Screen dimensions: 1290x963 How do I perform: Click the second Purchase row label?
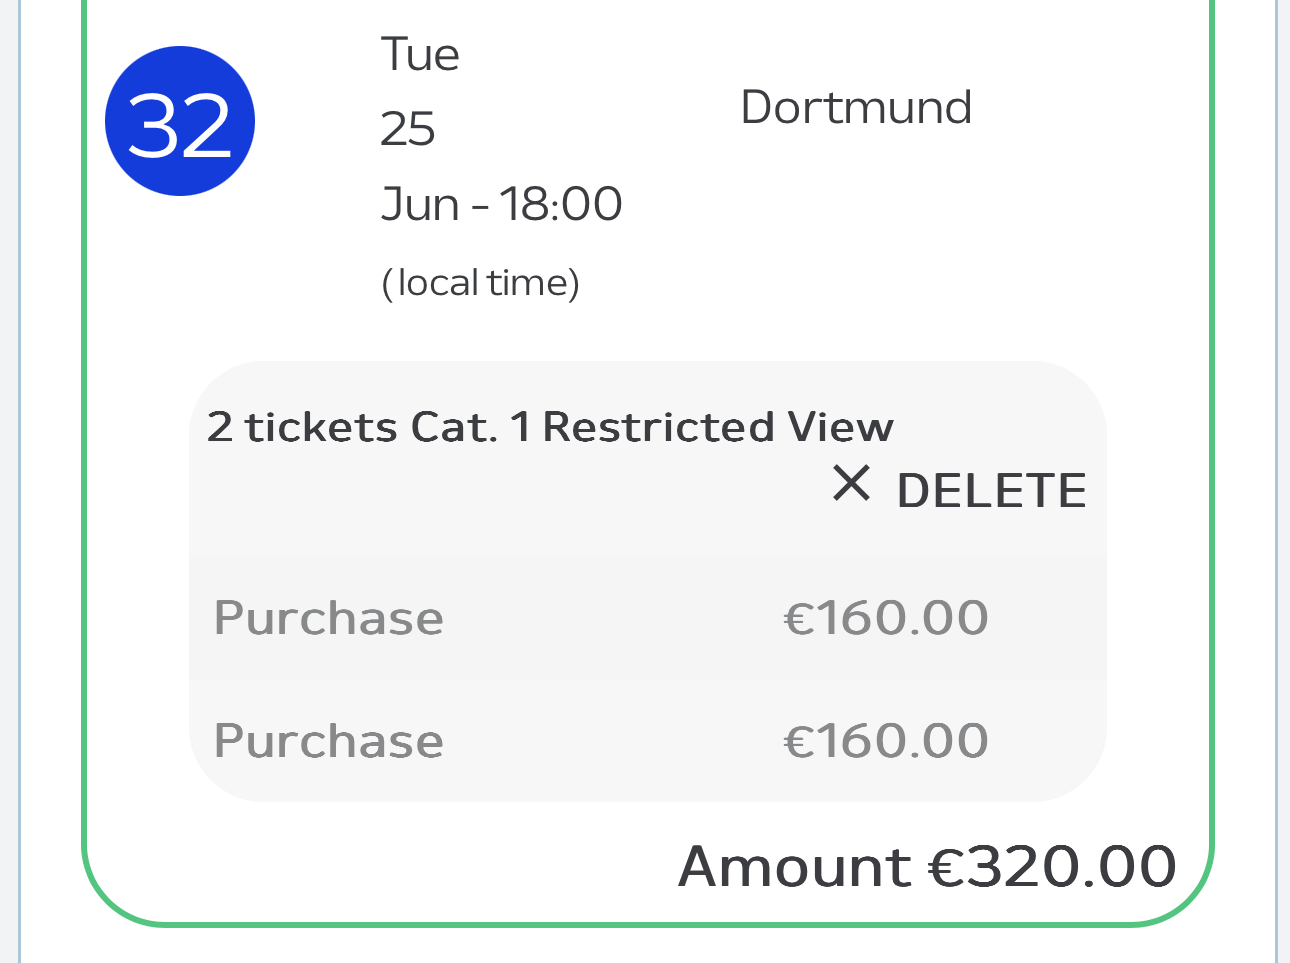pyautogui.click(x=329, y=741)
